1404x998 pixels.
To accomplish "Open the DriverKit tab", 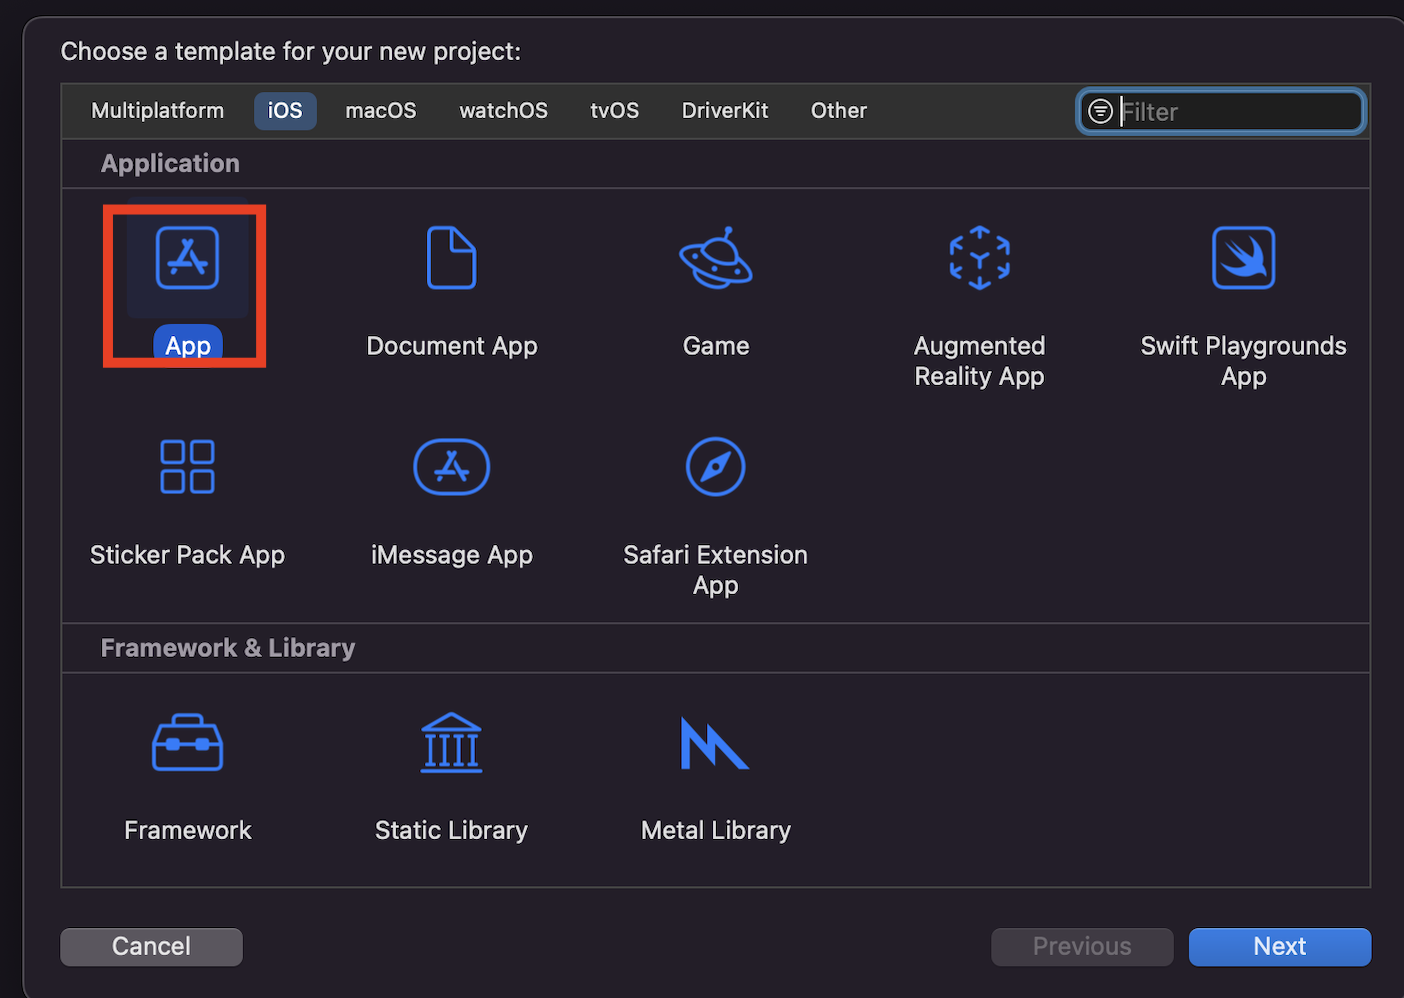I will [x=725, y=111].
